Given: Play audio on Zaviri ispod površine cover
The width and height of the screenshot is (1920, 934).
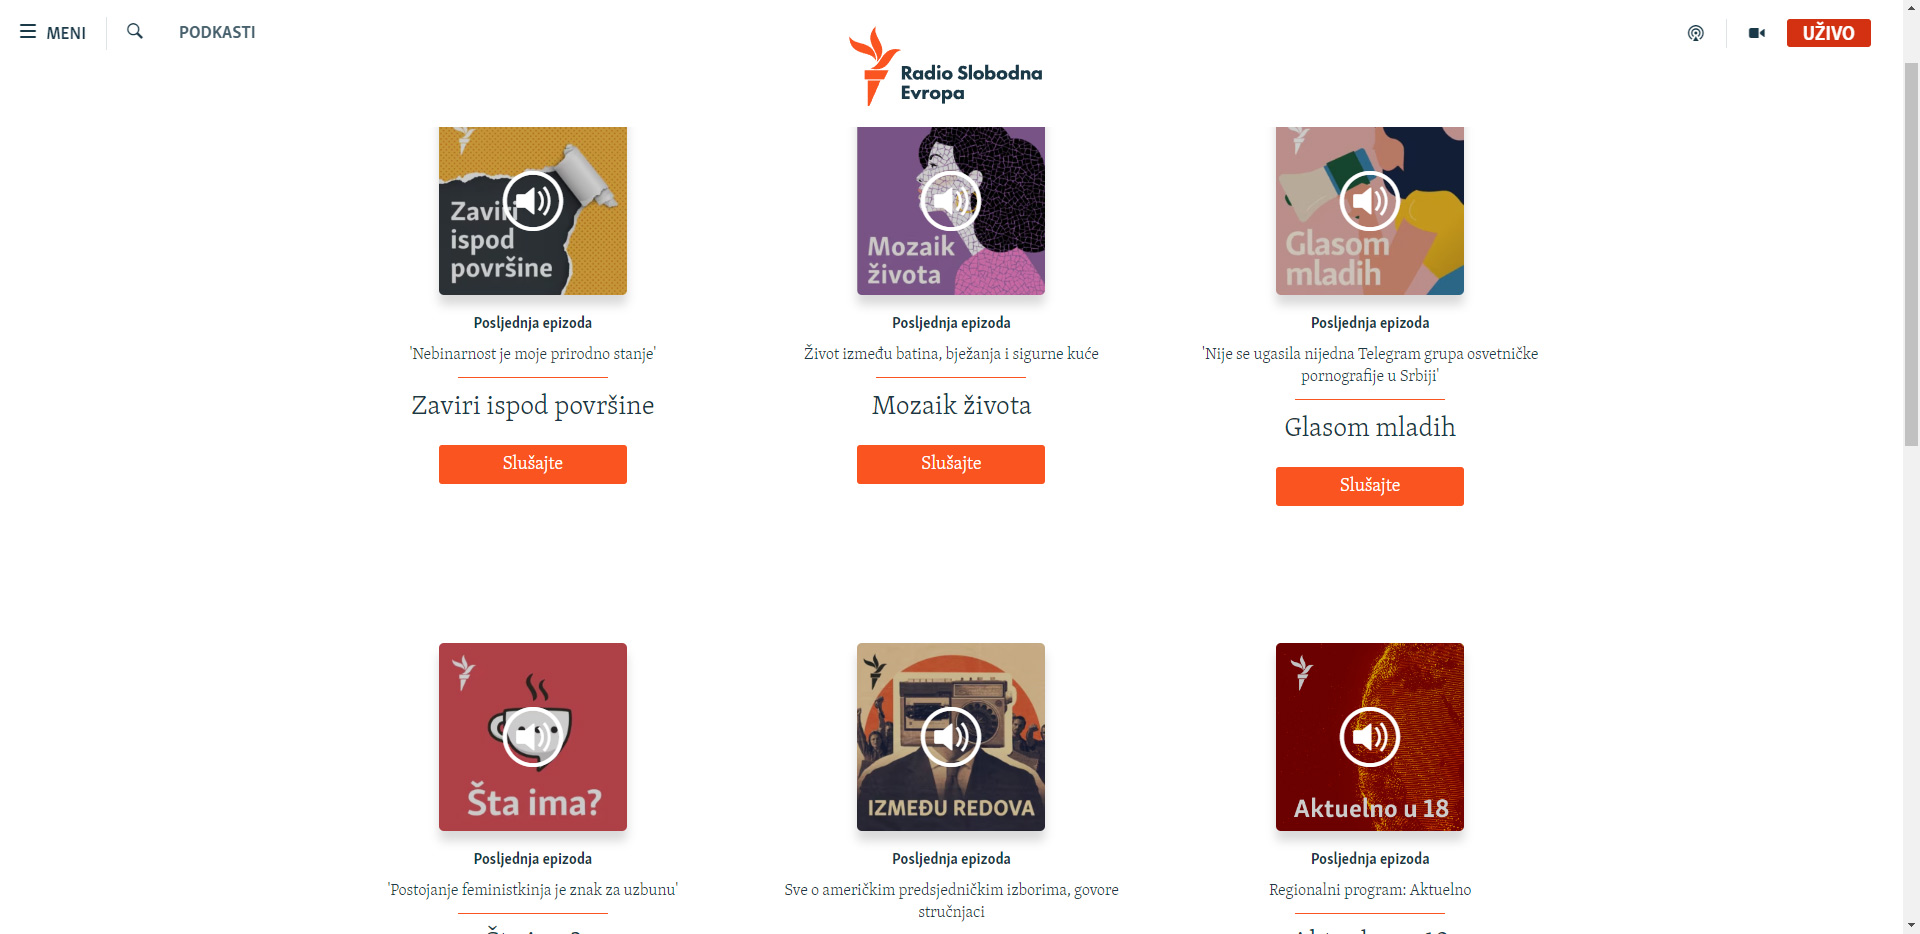Looking at the screenshot, I should coord(533,201).
